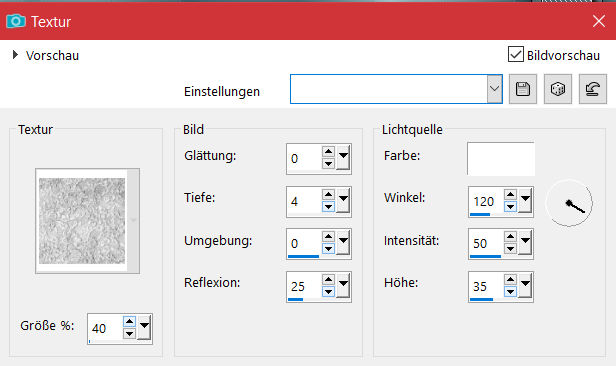Click the camera icon in title bar
This screenshot has width=616, height=366.
coord(16,21)
